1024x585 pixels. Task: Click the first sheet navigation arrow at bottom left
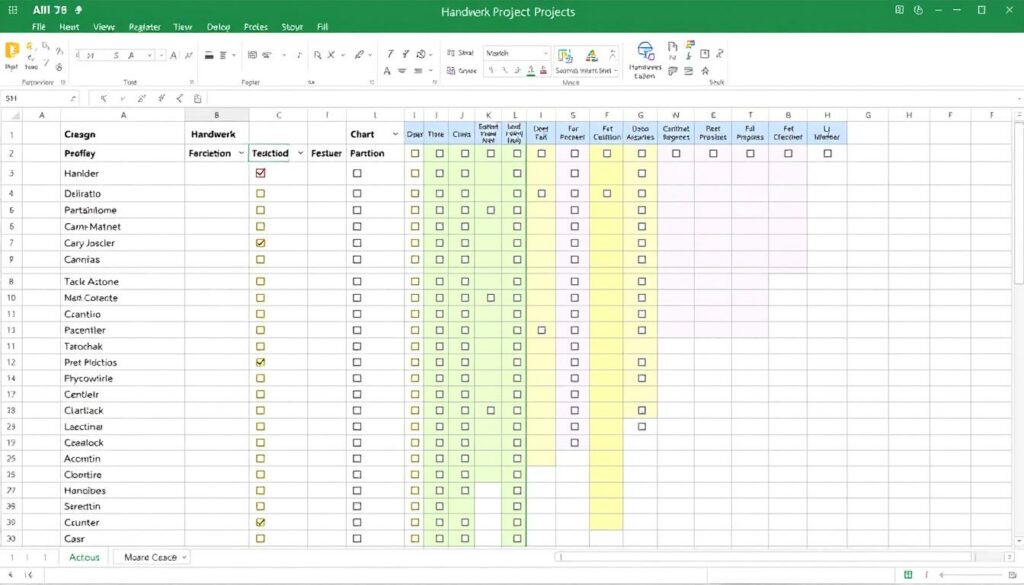[x=12, y=557]
